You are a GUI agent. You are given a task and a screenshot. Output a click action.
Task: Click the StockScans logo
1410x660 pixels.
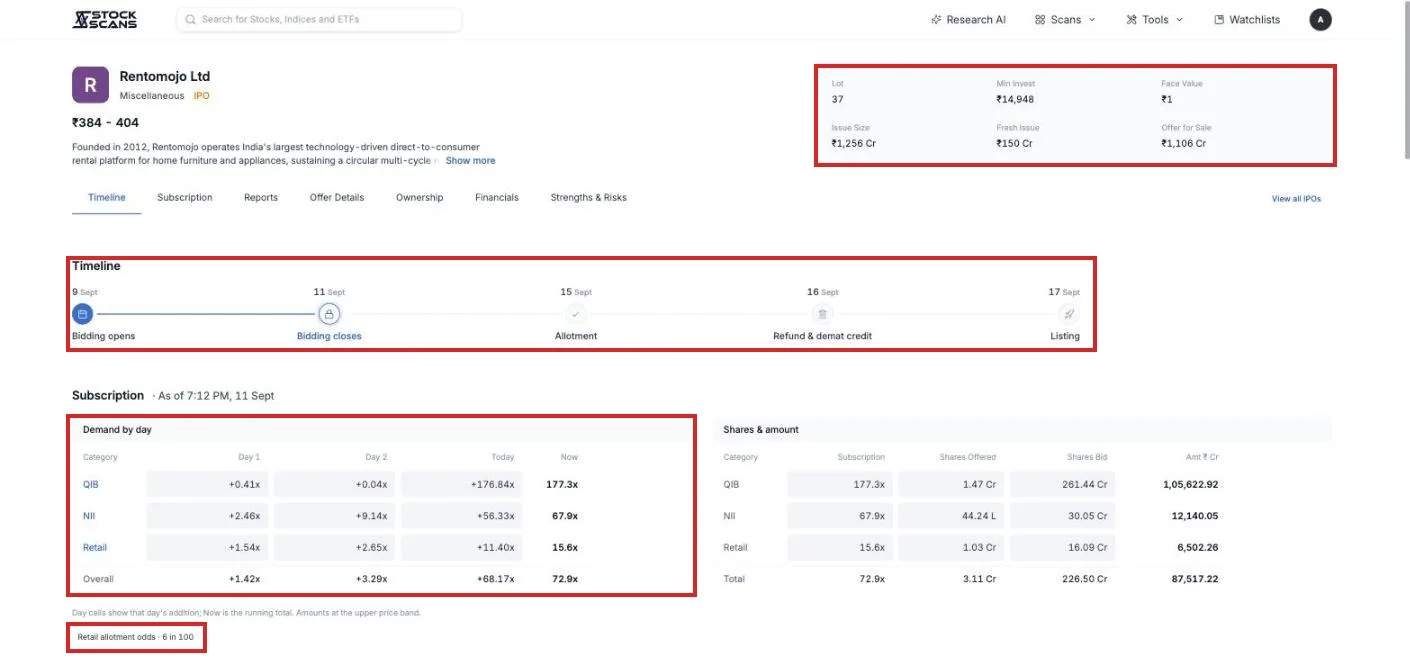pyautogui.click(x=105, y=19)
